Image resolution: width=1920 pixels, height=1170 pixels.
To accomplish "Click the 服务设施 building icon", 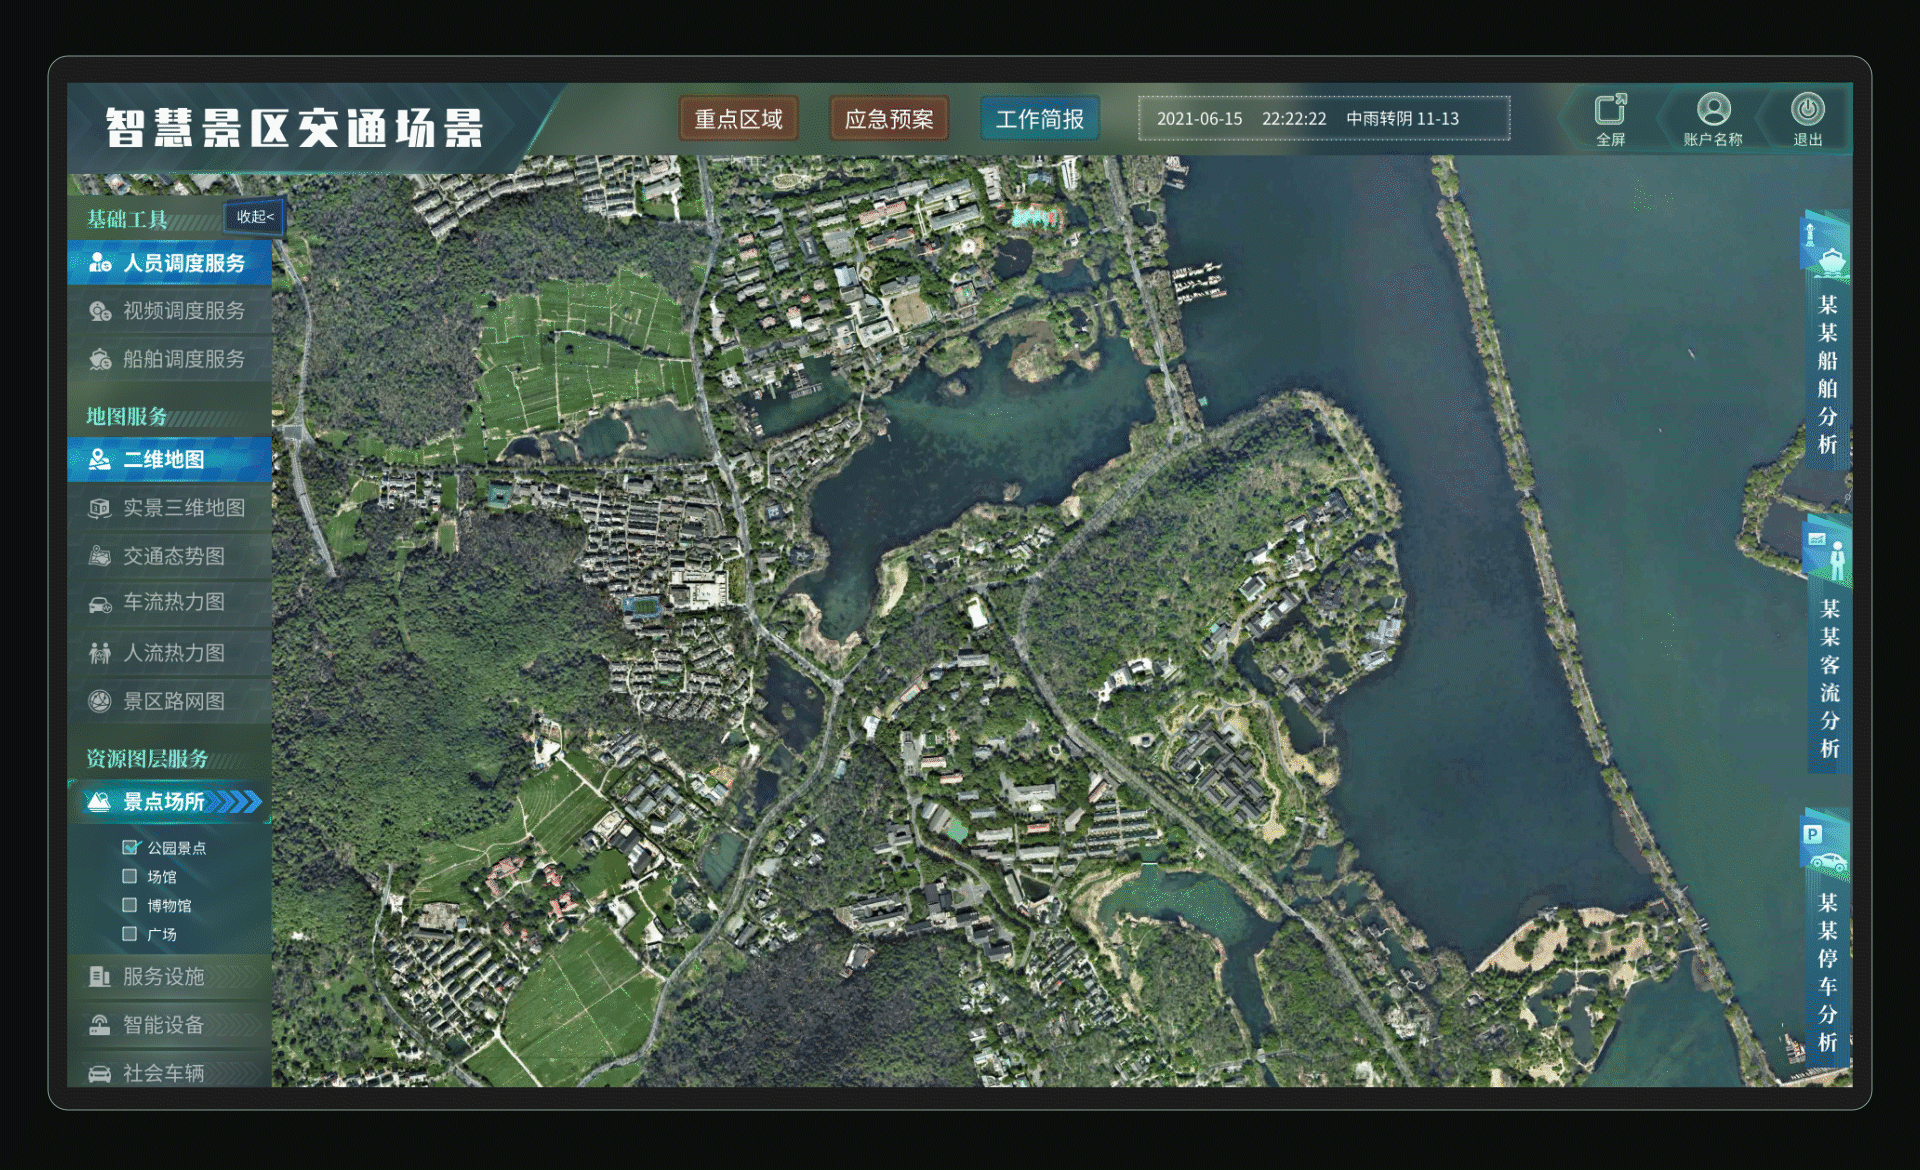I will pos(100,976).
